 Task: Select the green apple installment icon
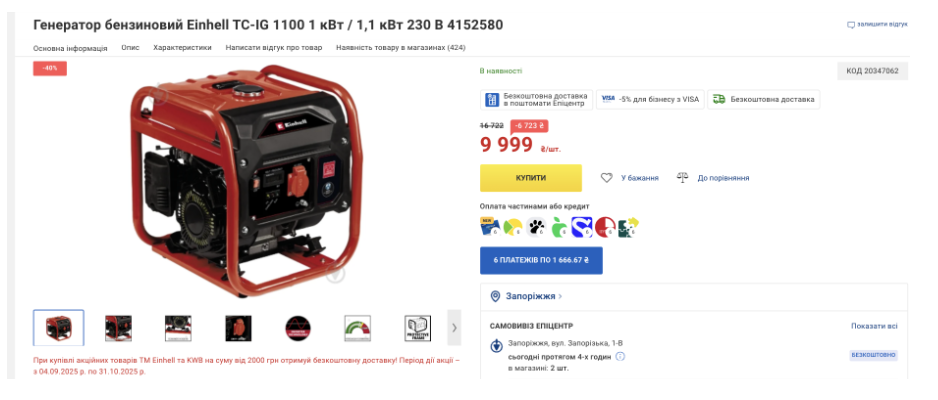click(x=559, y=227)
